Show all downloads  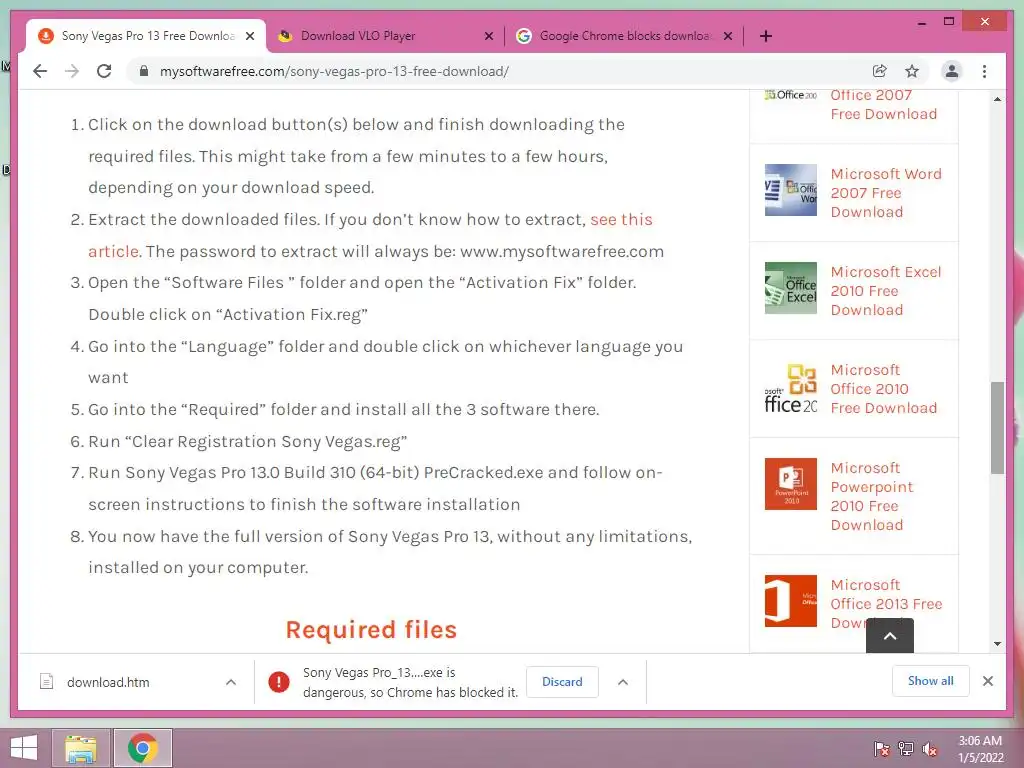point(931,681)
